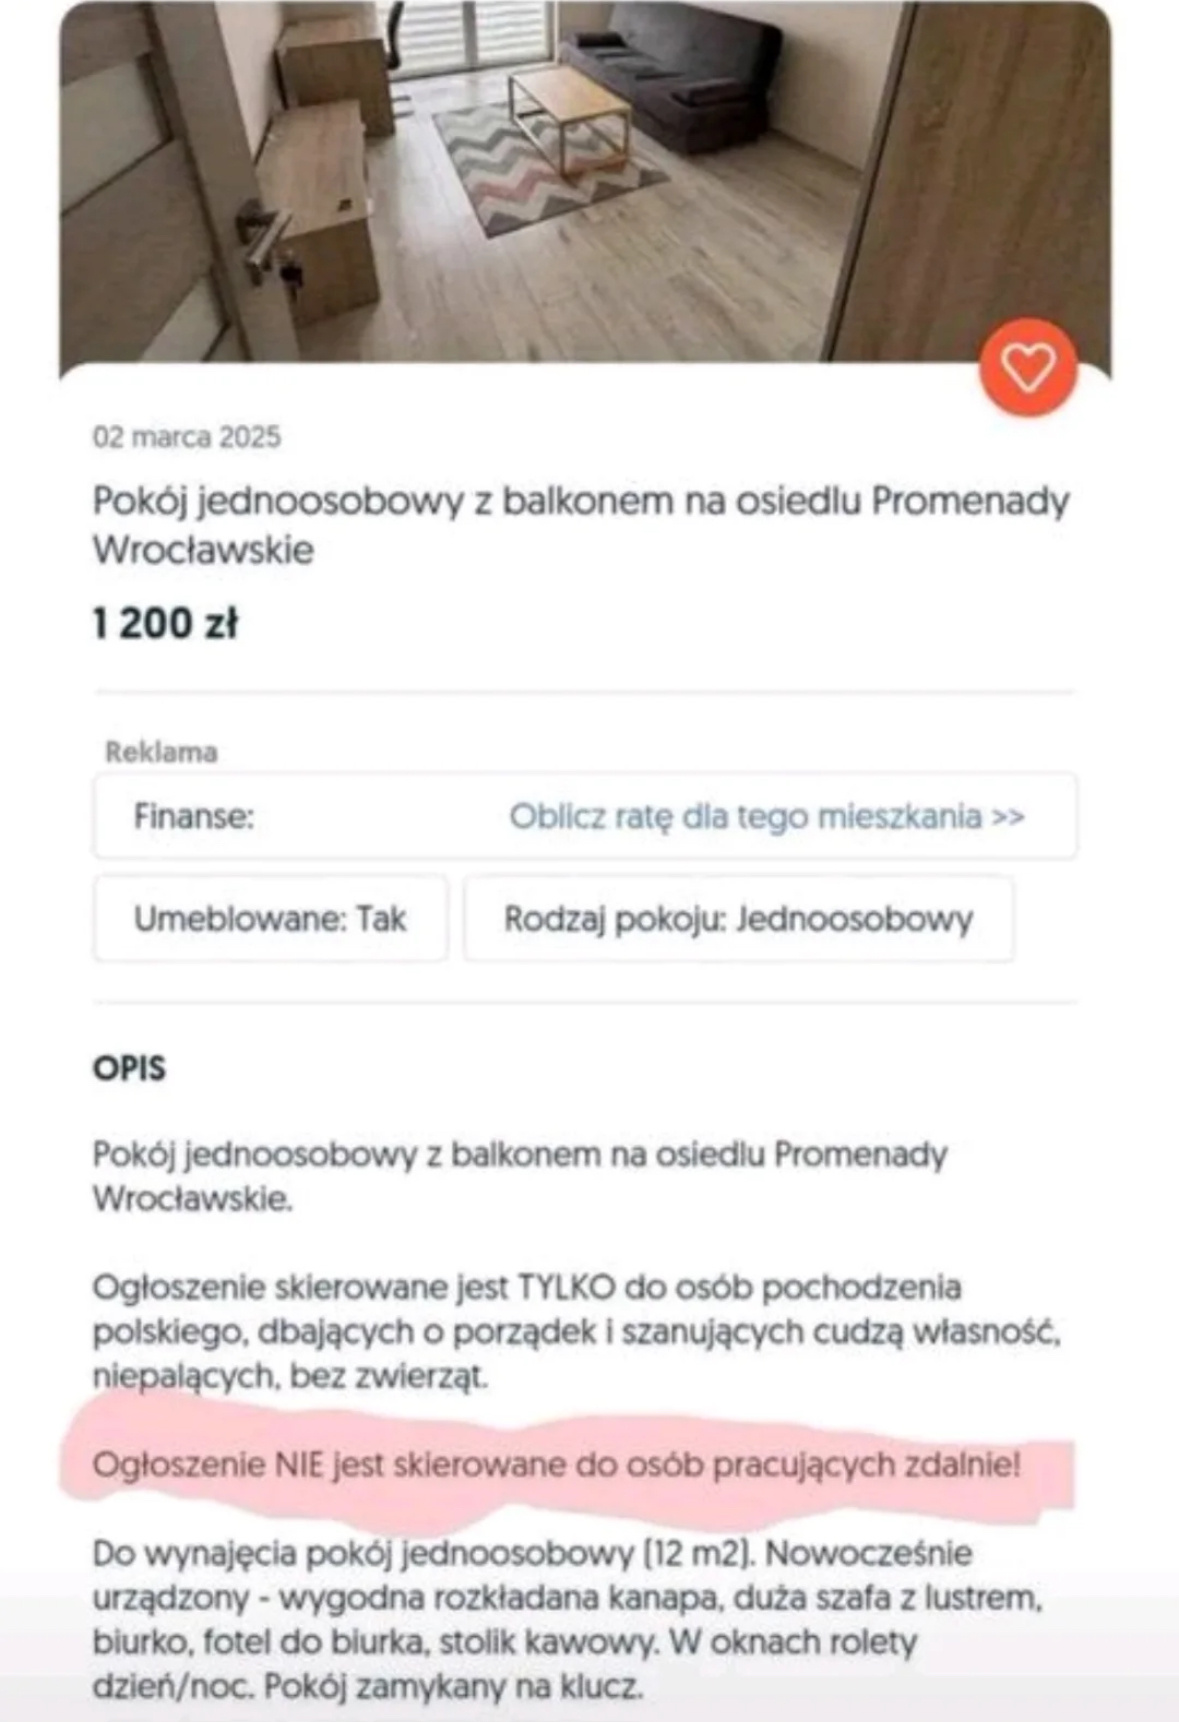Screen dimensions: 1179x1722
Task: Click the listing title about Promenady Wrocławskie
Action: (580, 524)
